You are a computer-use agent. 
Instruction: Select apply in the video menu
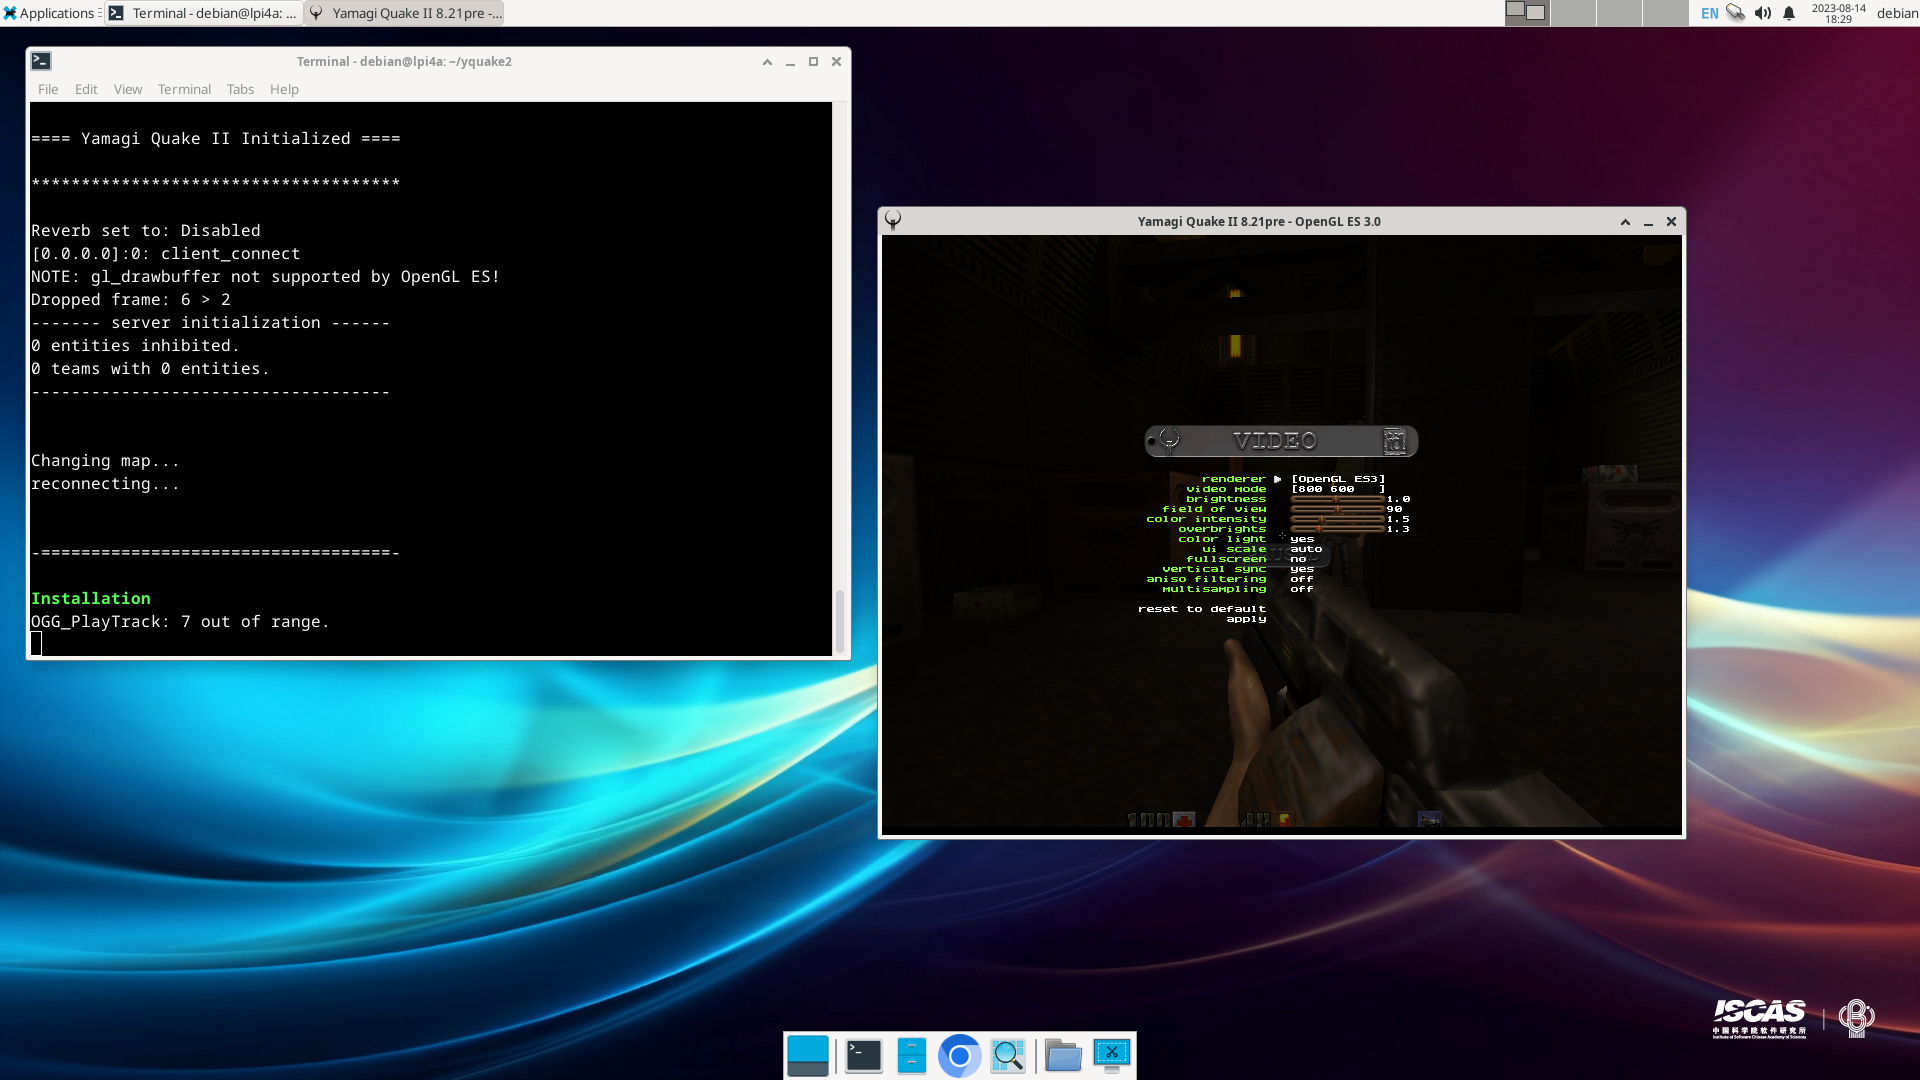coord(1246,619)
